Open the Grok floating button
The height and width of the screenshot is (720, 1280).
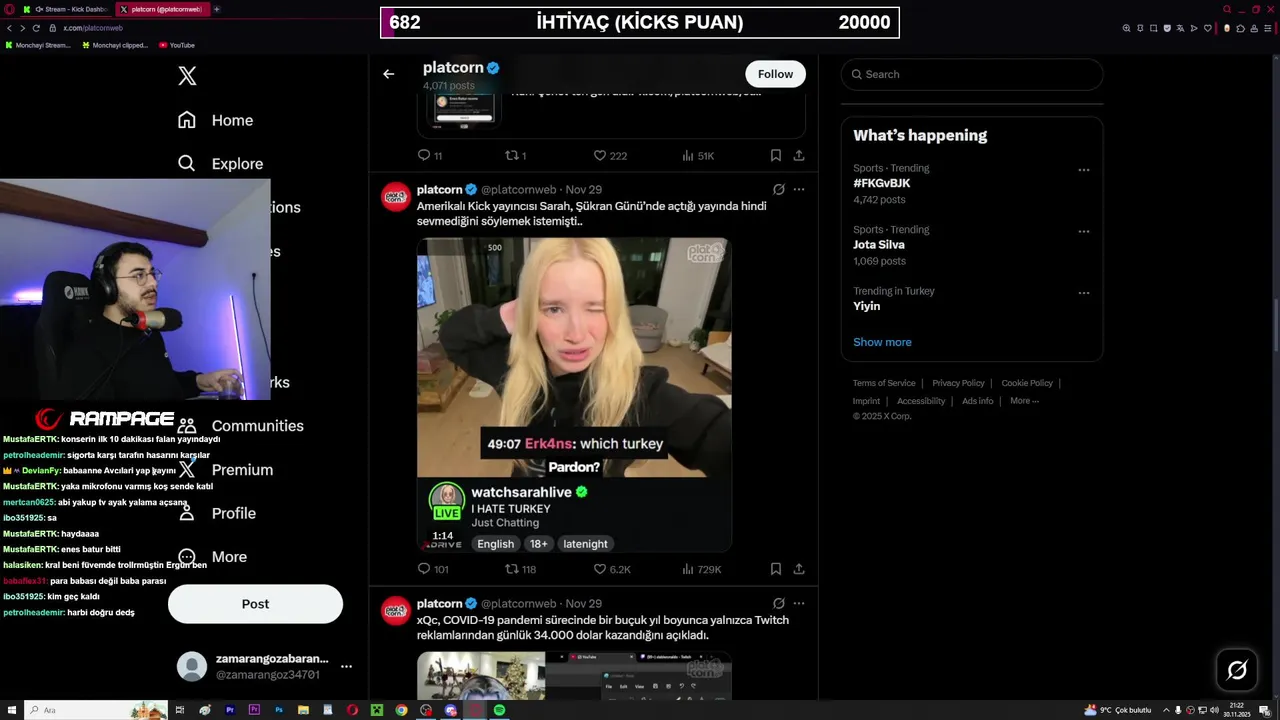click(x=1237, y=670)
